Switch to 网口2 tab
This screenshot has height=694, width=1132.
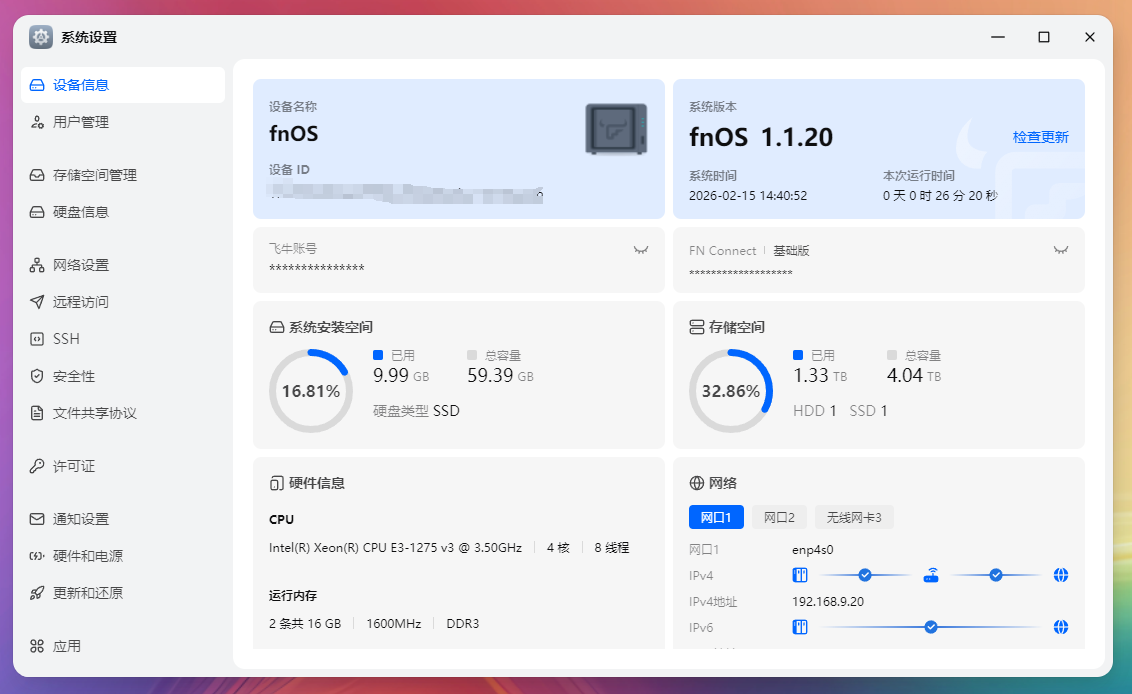779,517
